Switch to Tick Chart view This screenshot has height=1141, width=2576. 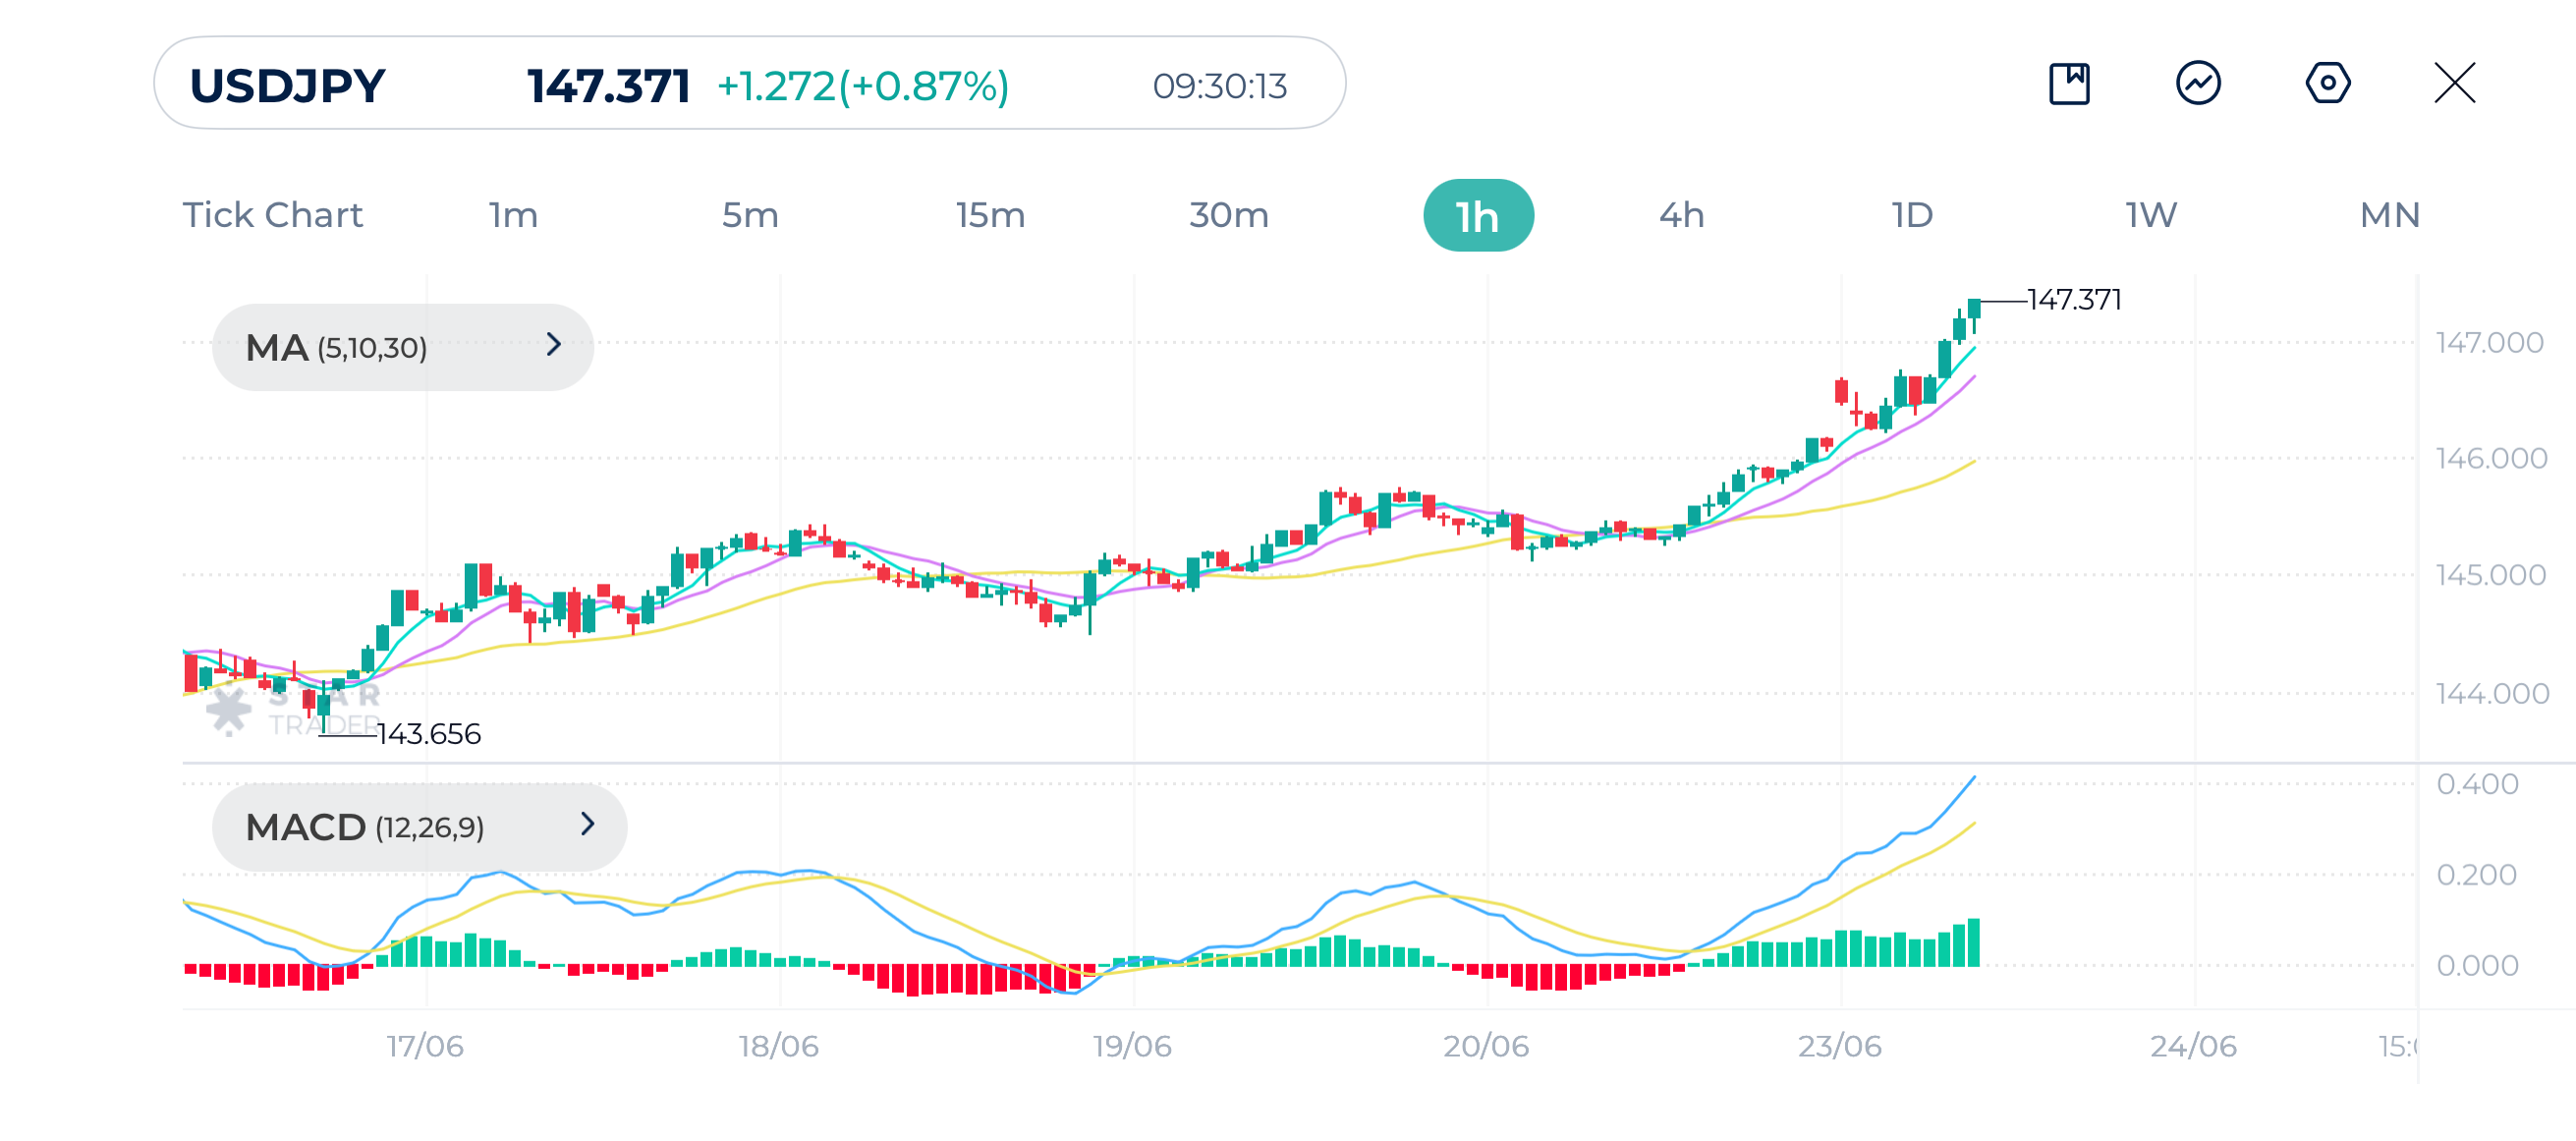point(272,215)
